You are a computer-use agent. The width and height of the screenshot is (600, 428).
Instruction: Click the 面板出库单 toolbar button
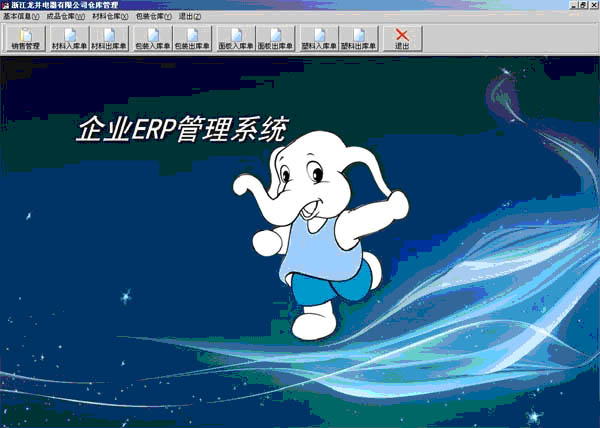coord(275,39)
